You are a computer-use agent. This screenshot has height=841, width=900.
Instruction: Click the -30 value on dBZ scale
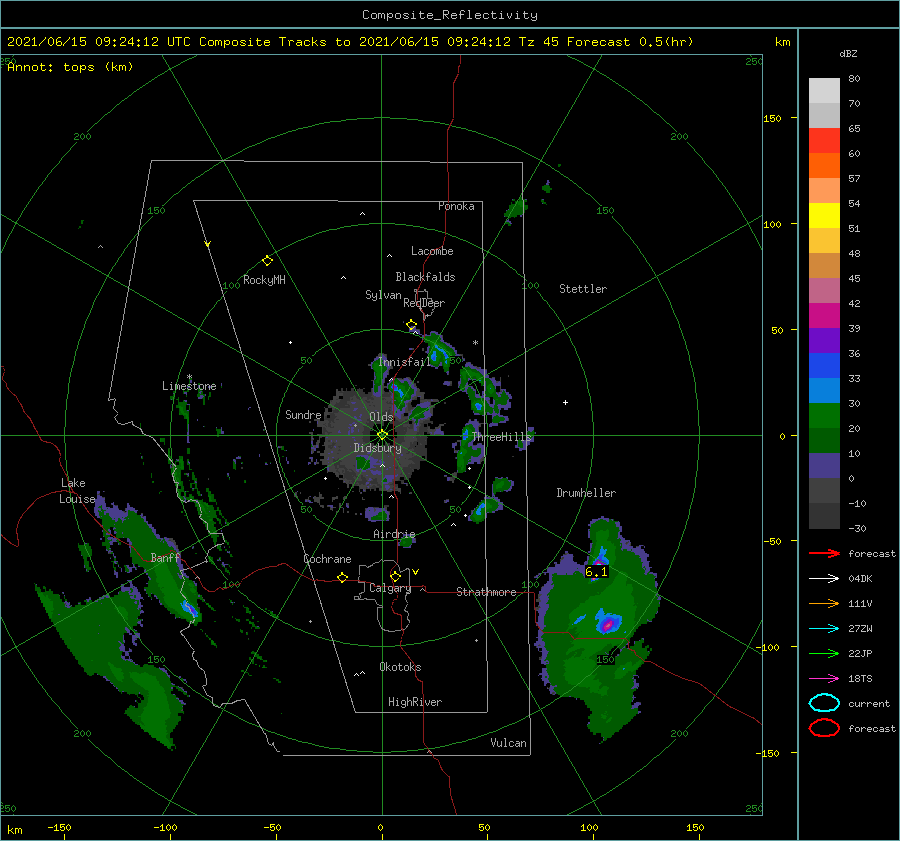point(857,528)
